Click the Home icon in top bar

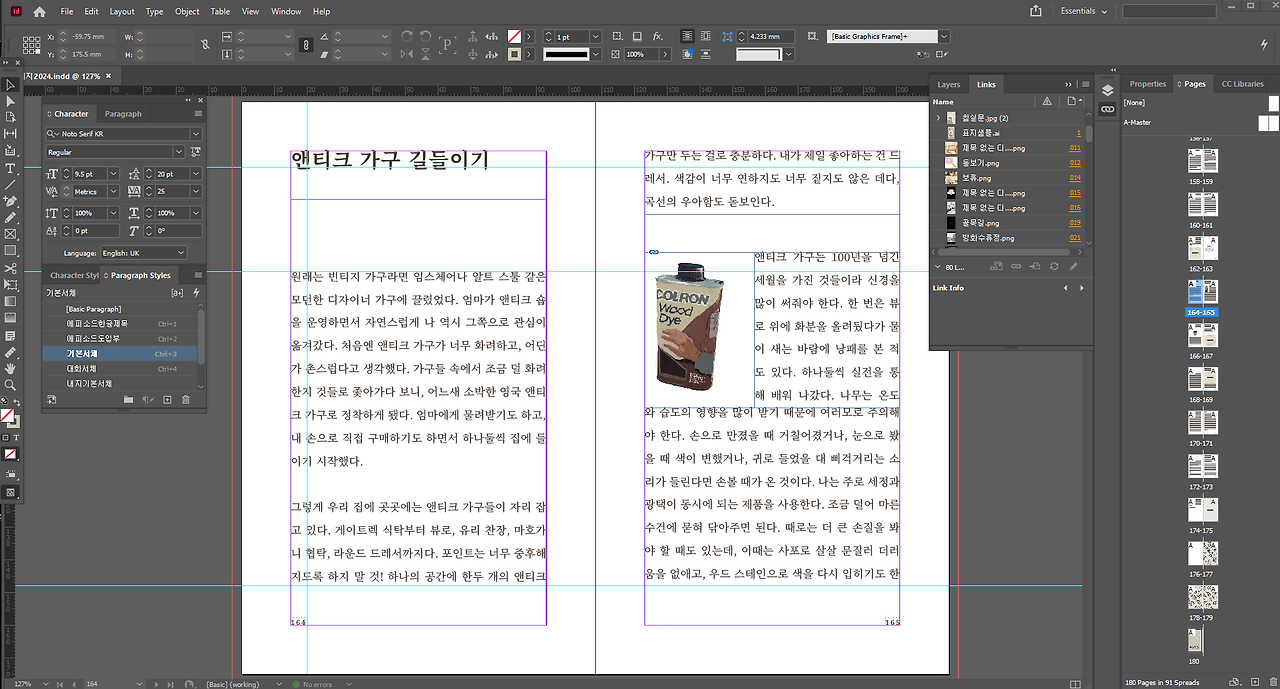tap(39, 12)
